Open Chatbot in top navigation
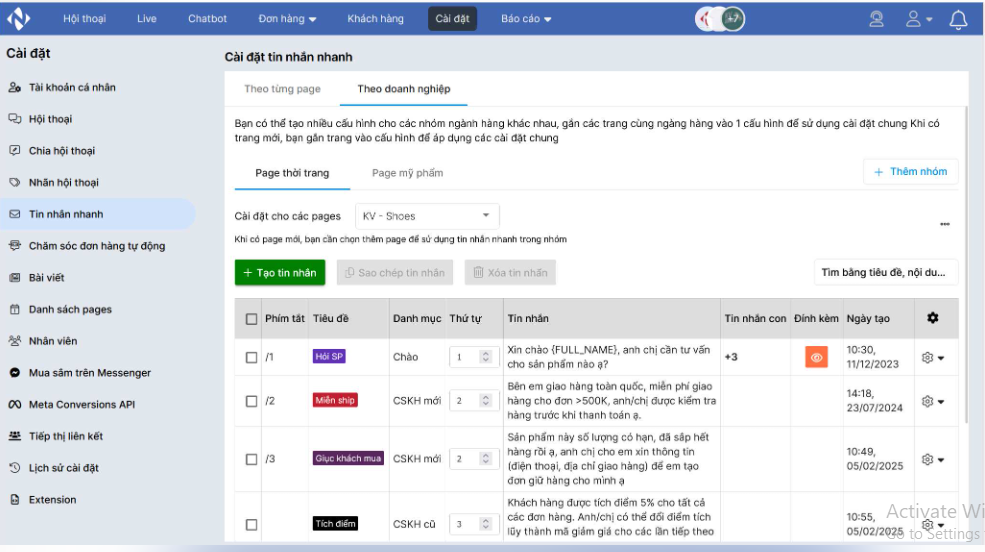This screenshot has height=552, width=985. click(x=207, y=19)
